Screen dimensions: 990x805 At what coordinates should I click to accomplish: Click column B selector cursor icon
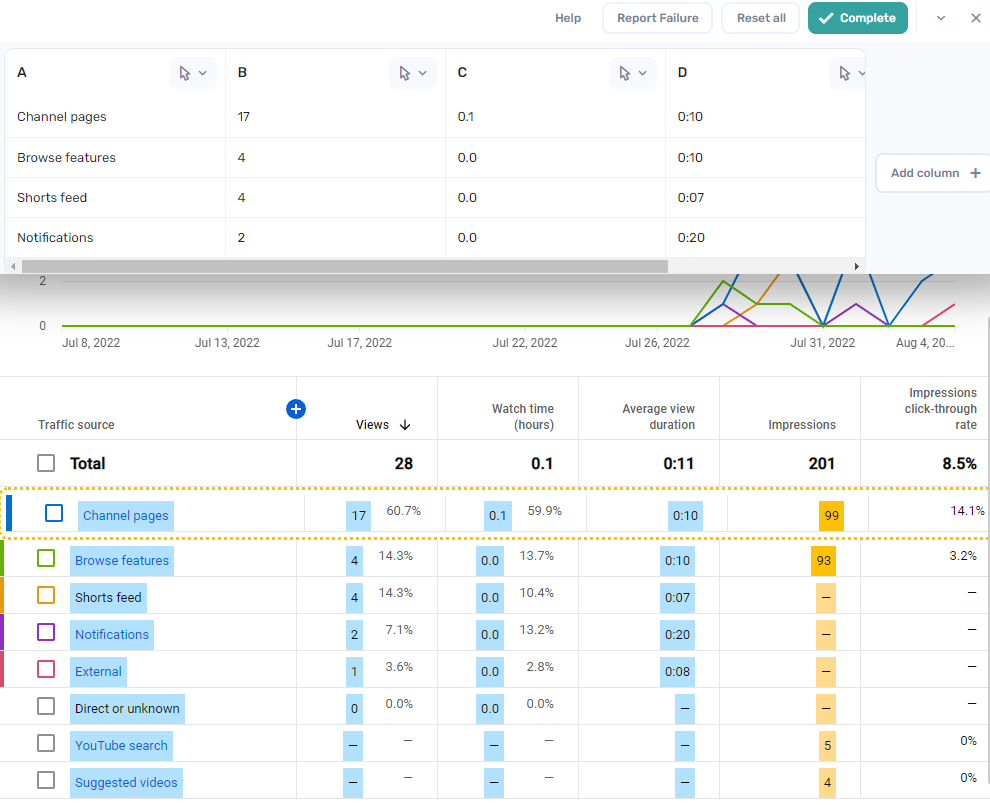pyautogui.click(x=404, y=73)
